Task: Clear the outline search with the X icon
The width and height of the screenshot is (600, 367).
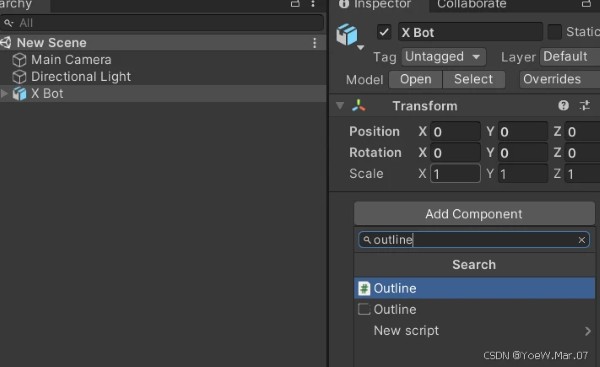Action: tap(582, 240)
